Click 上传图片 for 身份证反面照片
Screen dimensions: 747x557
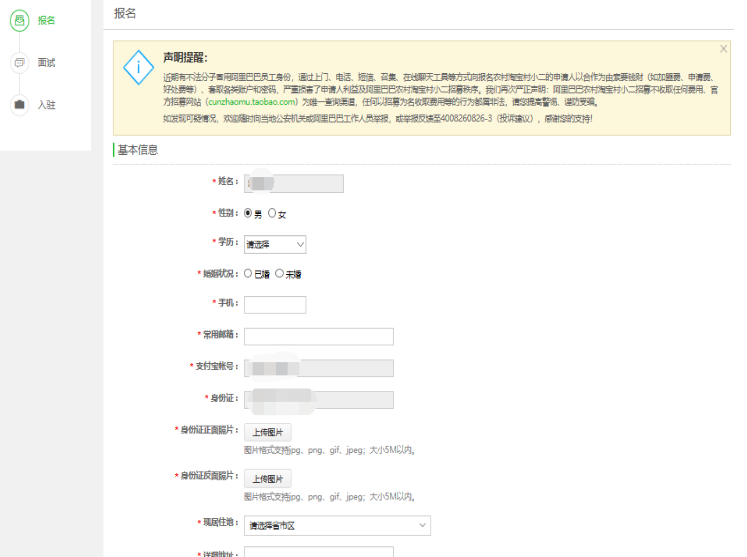point(267,479)
